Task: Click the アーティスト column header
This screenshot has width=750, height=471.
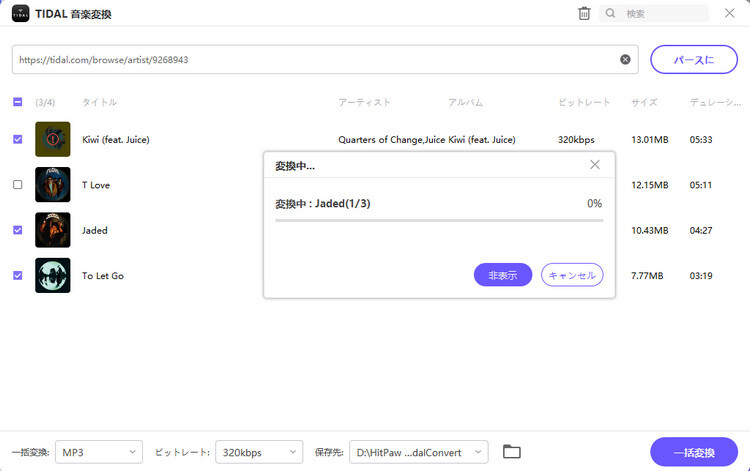Action: coord(364,102)
